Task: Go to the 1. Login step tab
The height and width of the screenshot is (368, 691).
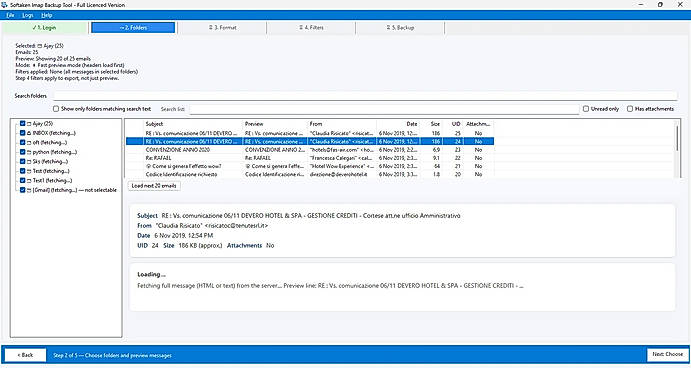Action: [45, 28]
